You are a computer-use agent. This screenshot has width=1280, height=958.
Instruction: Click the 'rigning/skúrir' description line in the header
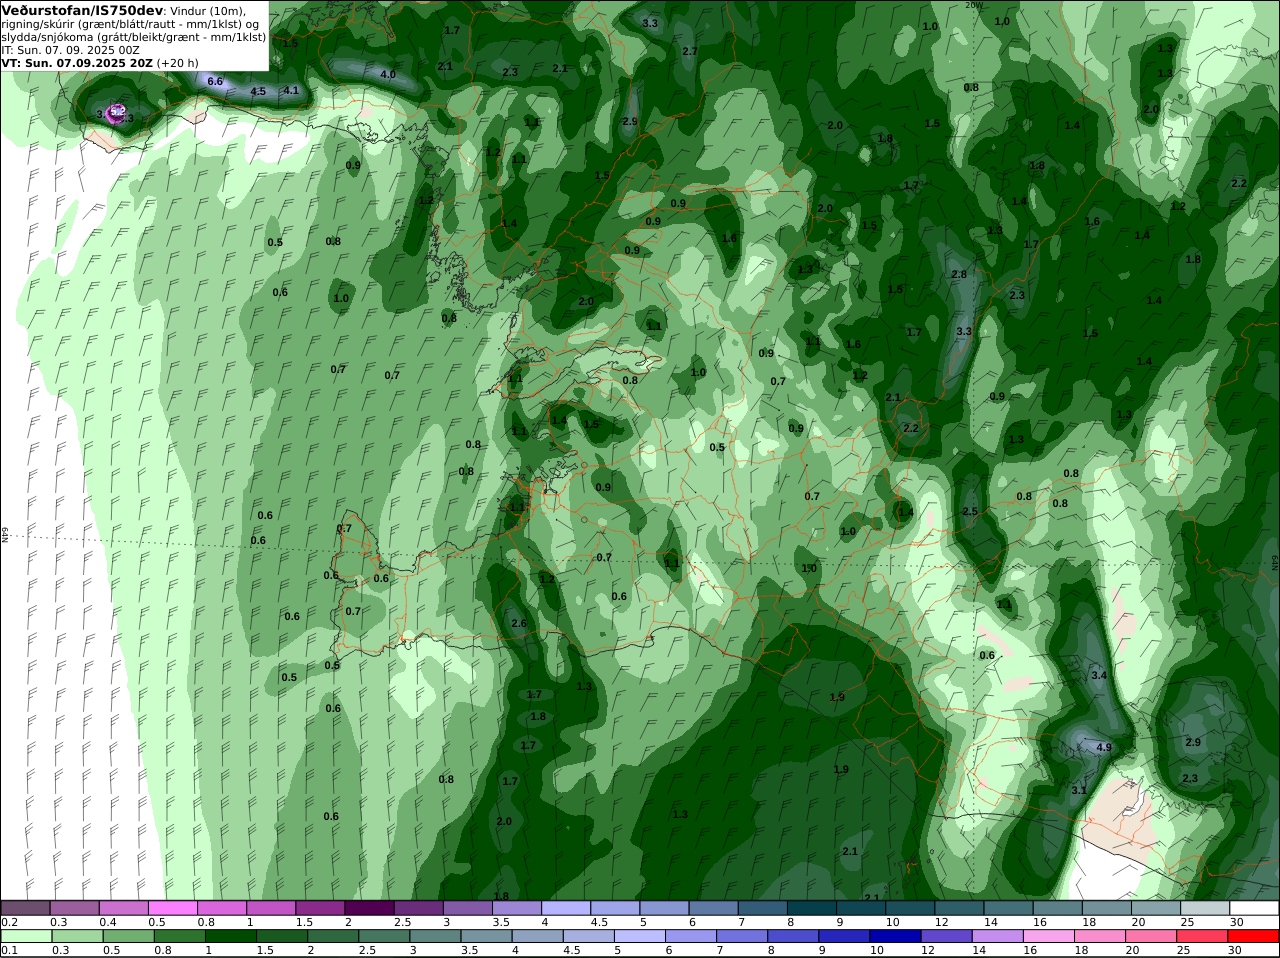(x=131, y=24)
